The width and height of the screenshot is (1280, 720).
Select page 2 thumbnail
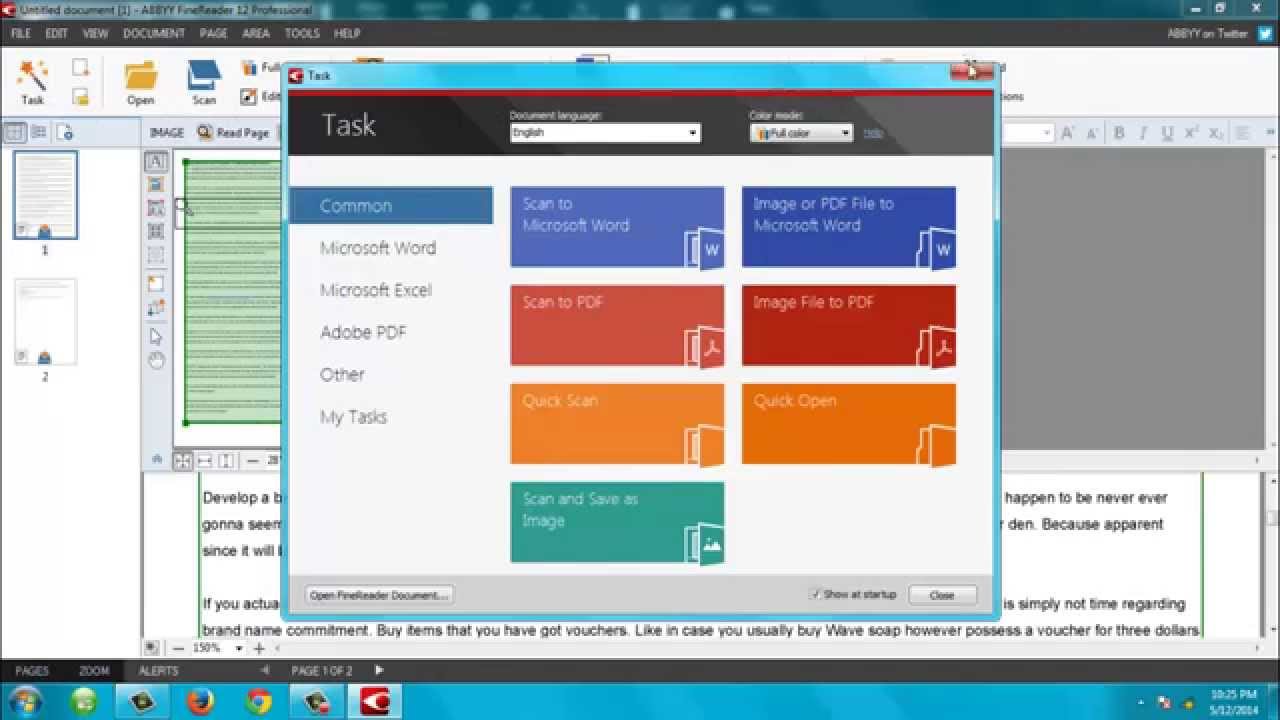(x=45, y=322)
